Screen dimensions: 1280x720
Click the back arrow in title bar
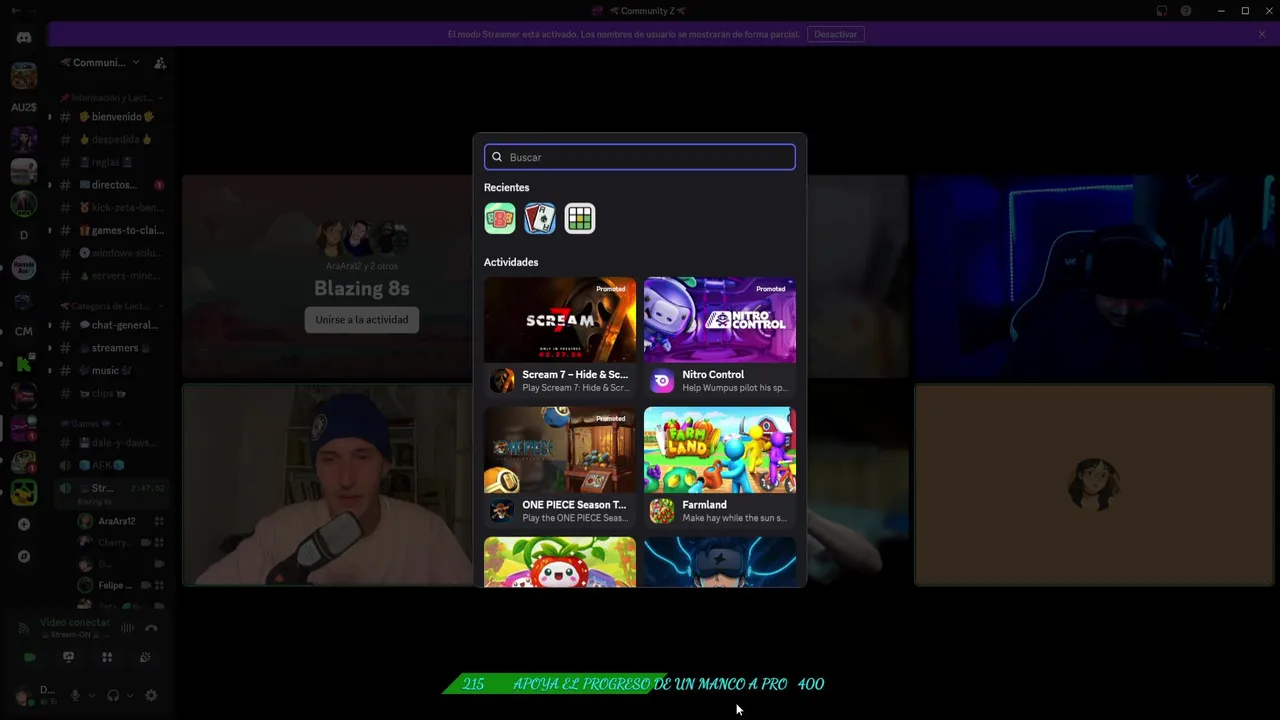(x=15, y=11)
